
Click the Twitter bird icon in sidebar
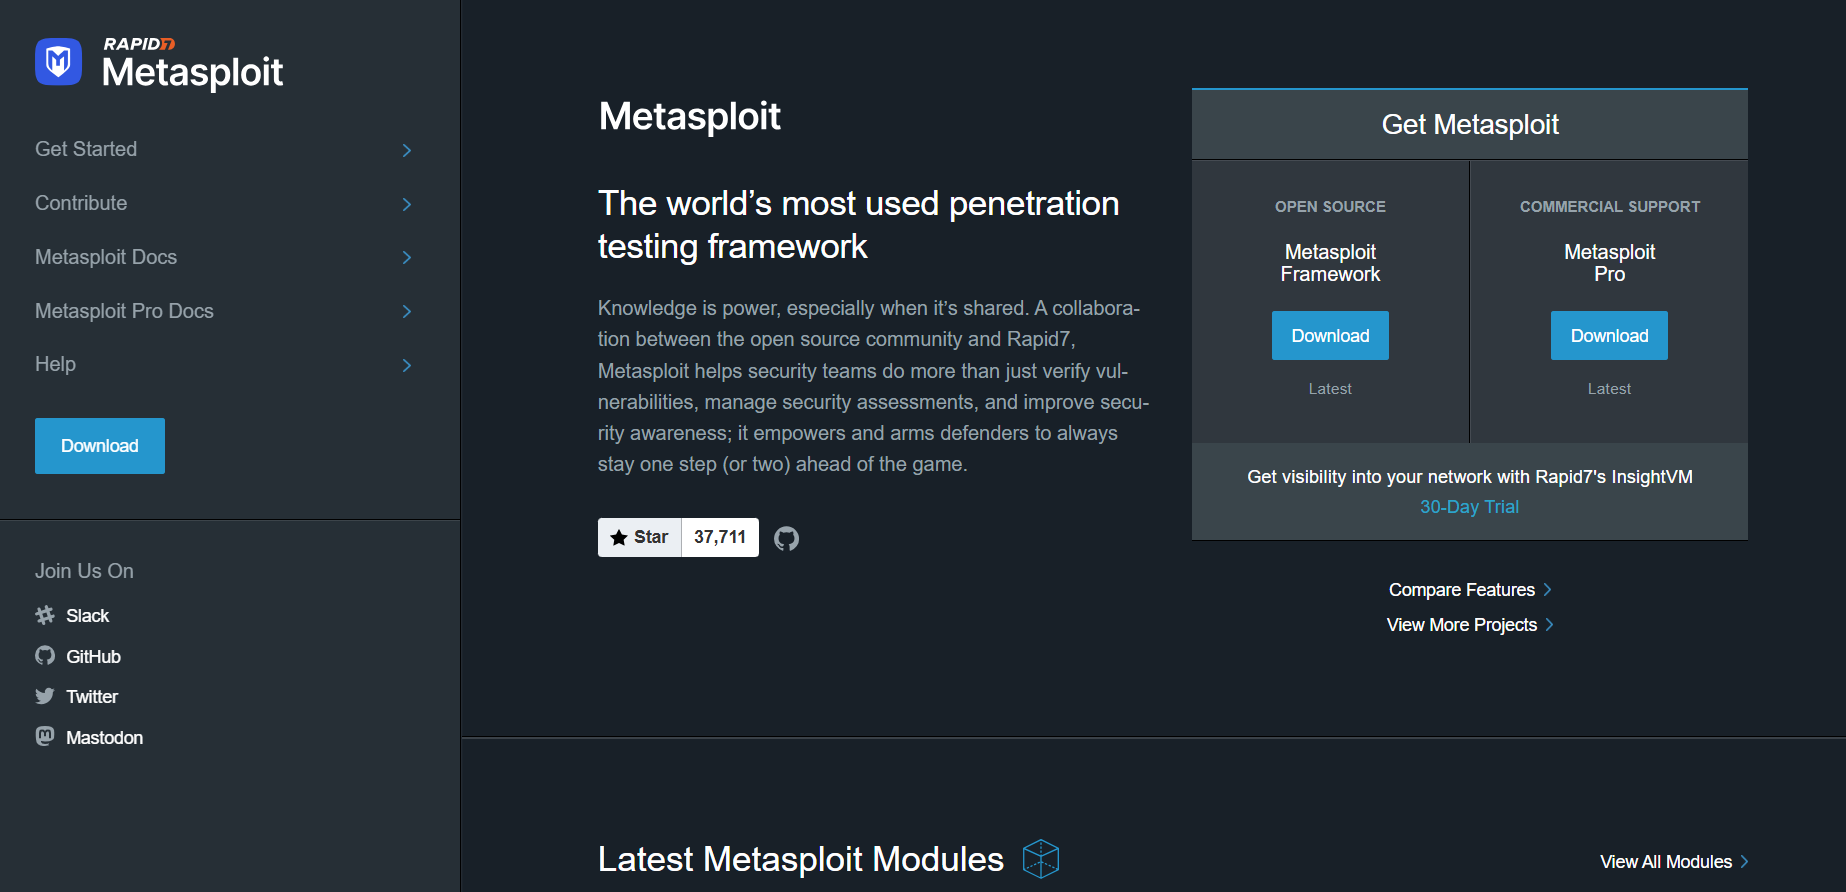(45, 696)
